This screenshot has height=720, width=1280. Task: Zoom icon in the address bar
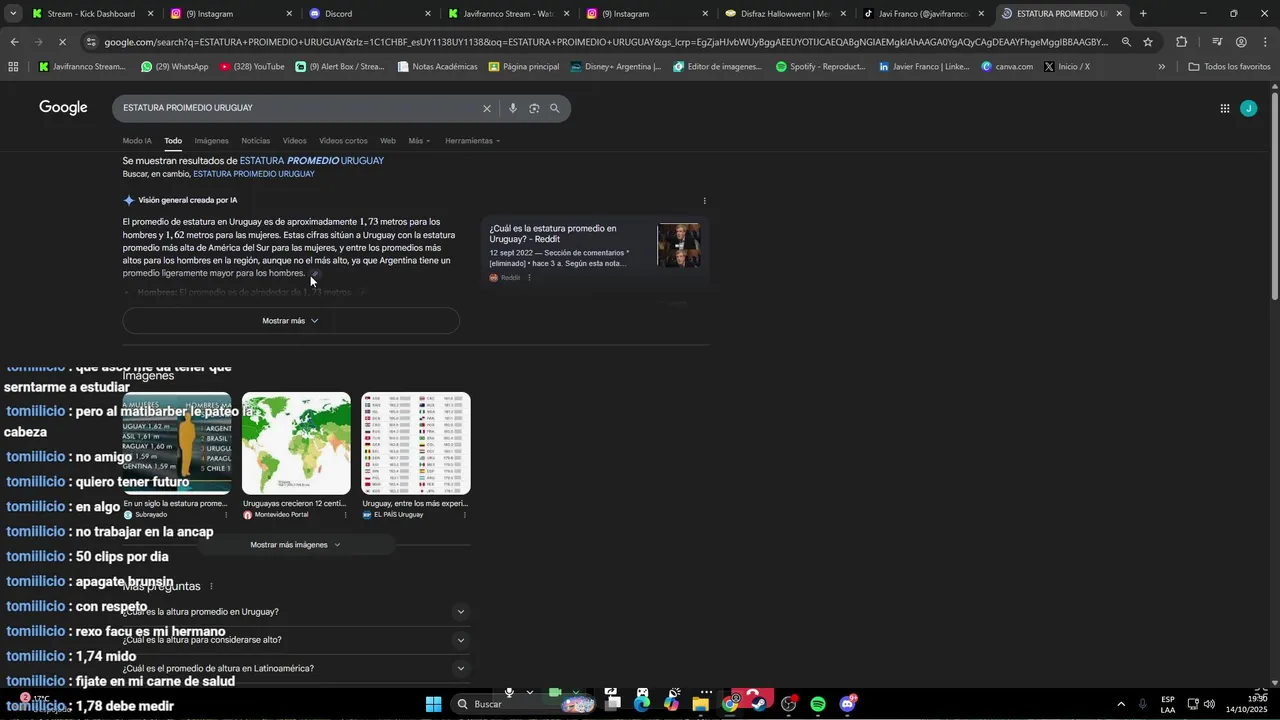pyautogui.click(x=1126, y=42)
